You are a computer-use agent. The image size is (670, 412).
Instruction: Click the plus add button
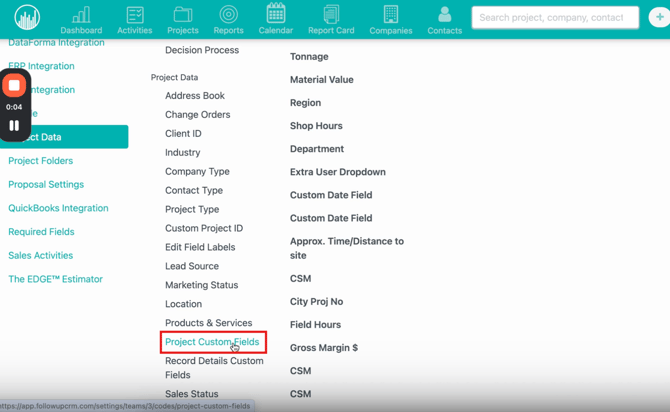click(x=659, y=17)
